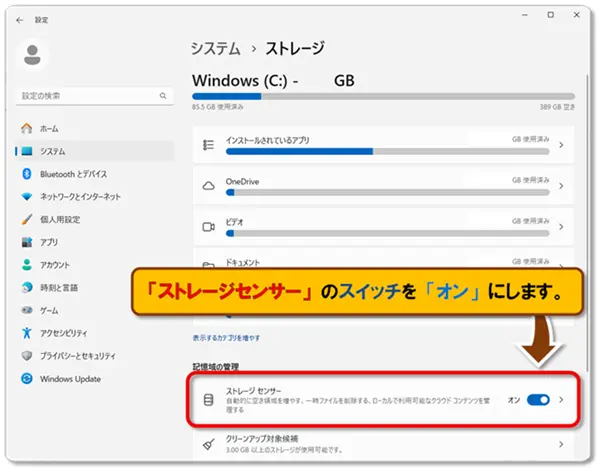Select システム in the sidebar
This screenshot has height=472, width=600.
pos(95,151)
